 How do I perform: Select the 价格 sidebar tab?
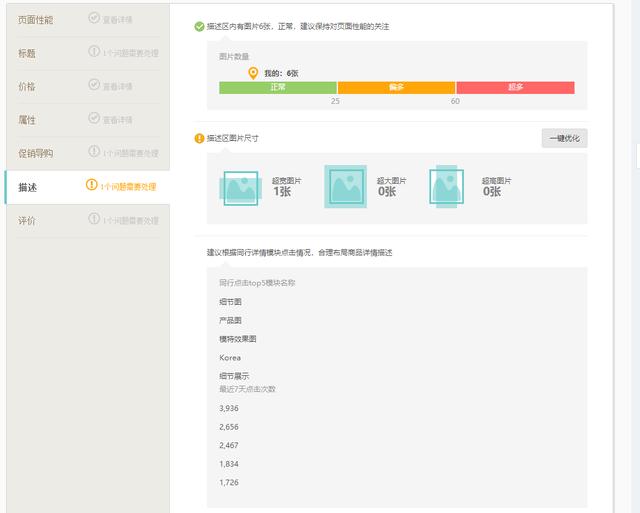[87, 87]
